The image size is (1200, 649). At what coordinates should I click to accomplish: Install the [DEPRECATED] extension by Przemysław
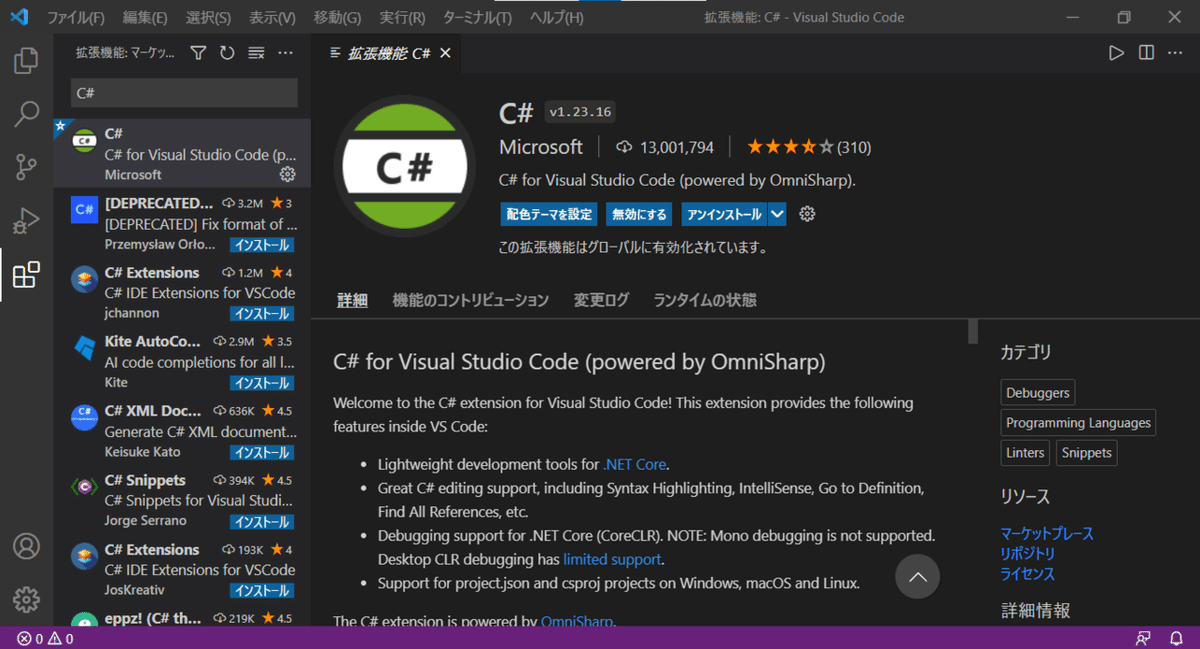pos(262,245)
